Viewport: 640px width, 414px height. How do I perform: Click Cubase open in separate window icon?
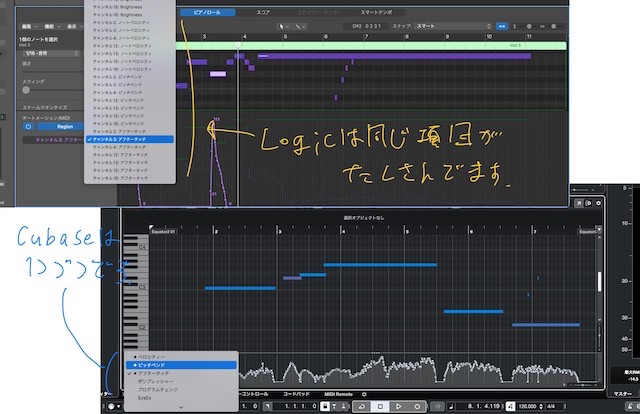579,203
